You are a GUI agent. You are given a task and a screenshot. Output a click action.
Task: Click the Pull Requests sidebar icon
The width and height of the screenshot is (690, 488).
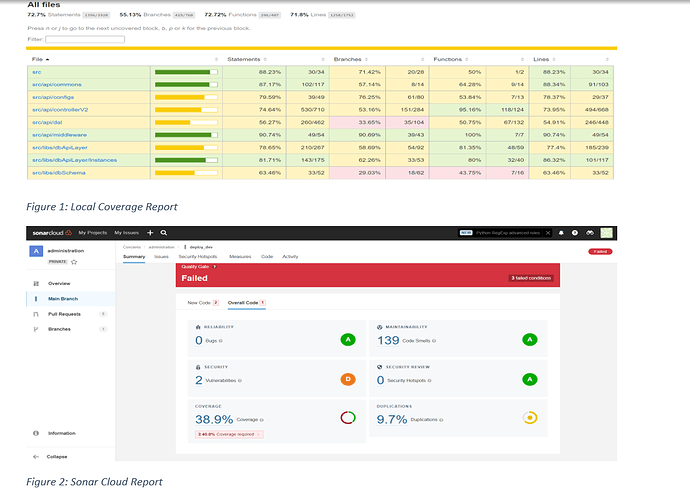tap(36, 314)
